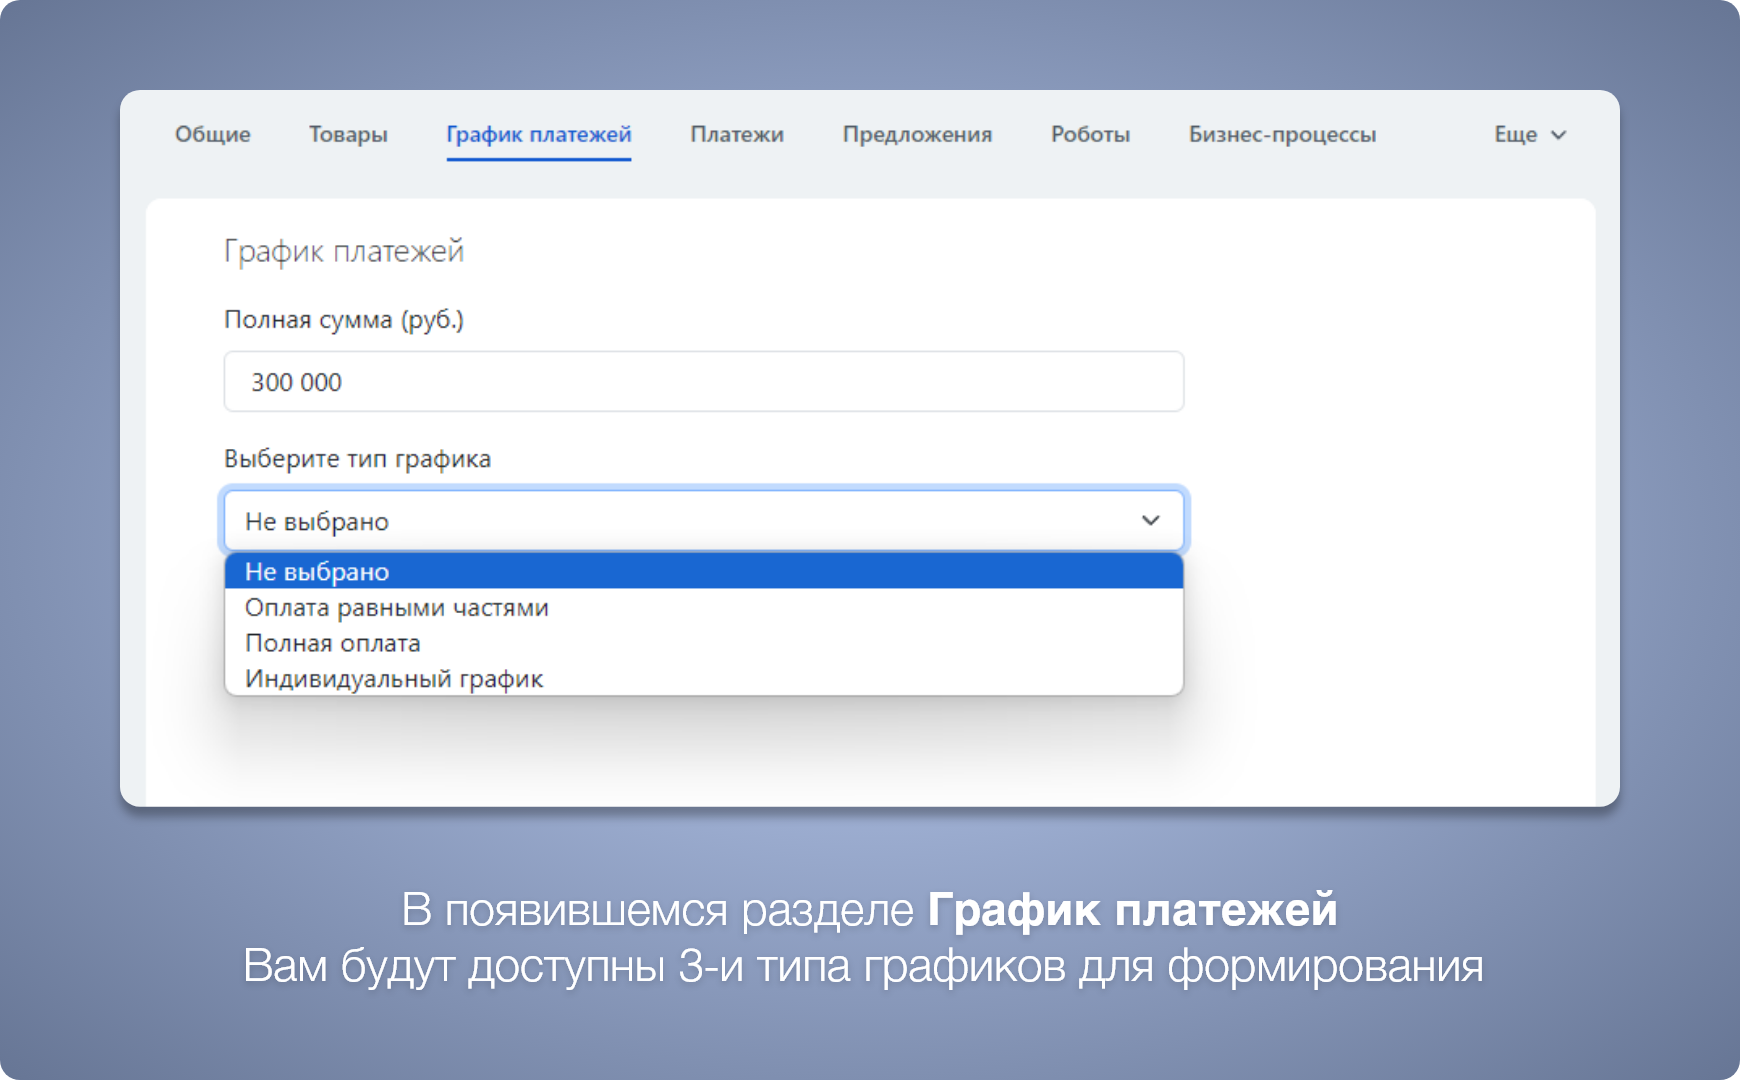Click the chevron arrow in the schedule type selector
Viewport: 1740px width, 1080px height.
1150,520
